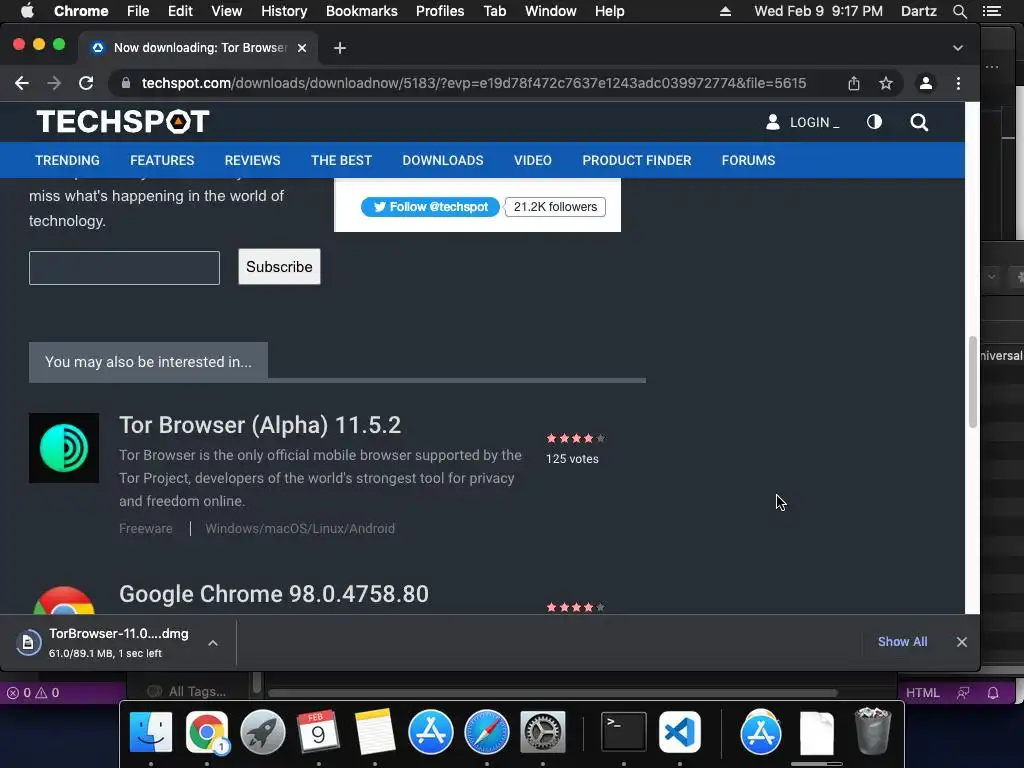Image resolution: width=1024 pixels, height=768 pixels.
Task: Click the site lock icon in address bar
Action: pos(126,83)
